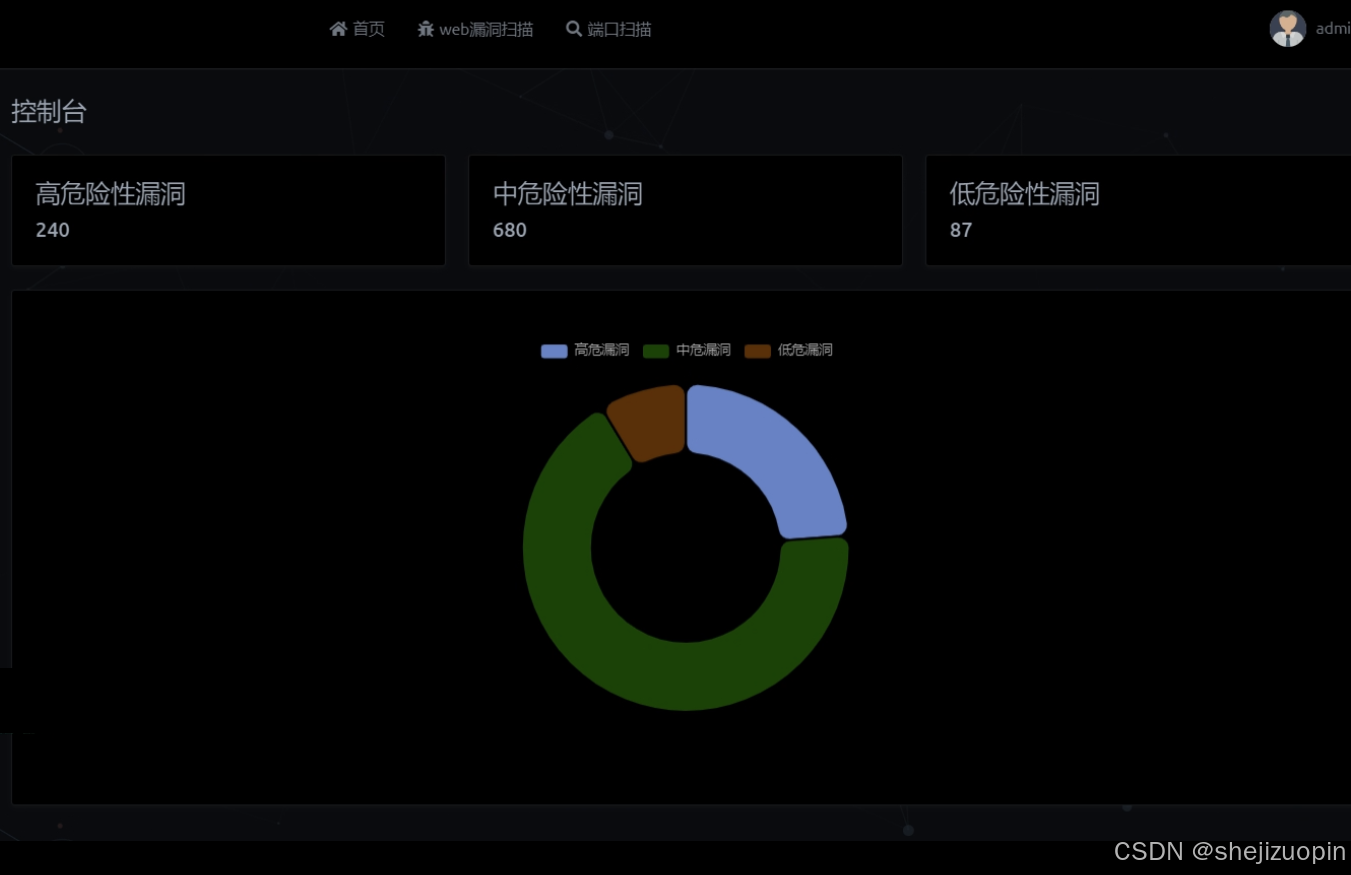
Task: Click the 中危险性漏洞 card title
Action: point(568,194)
